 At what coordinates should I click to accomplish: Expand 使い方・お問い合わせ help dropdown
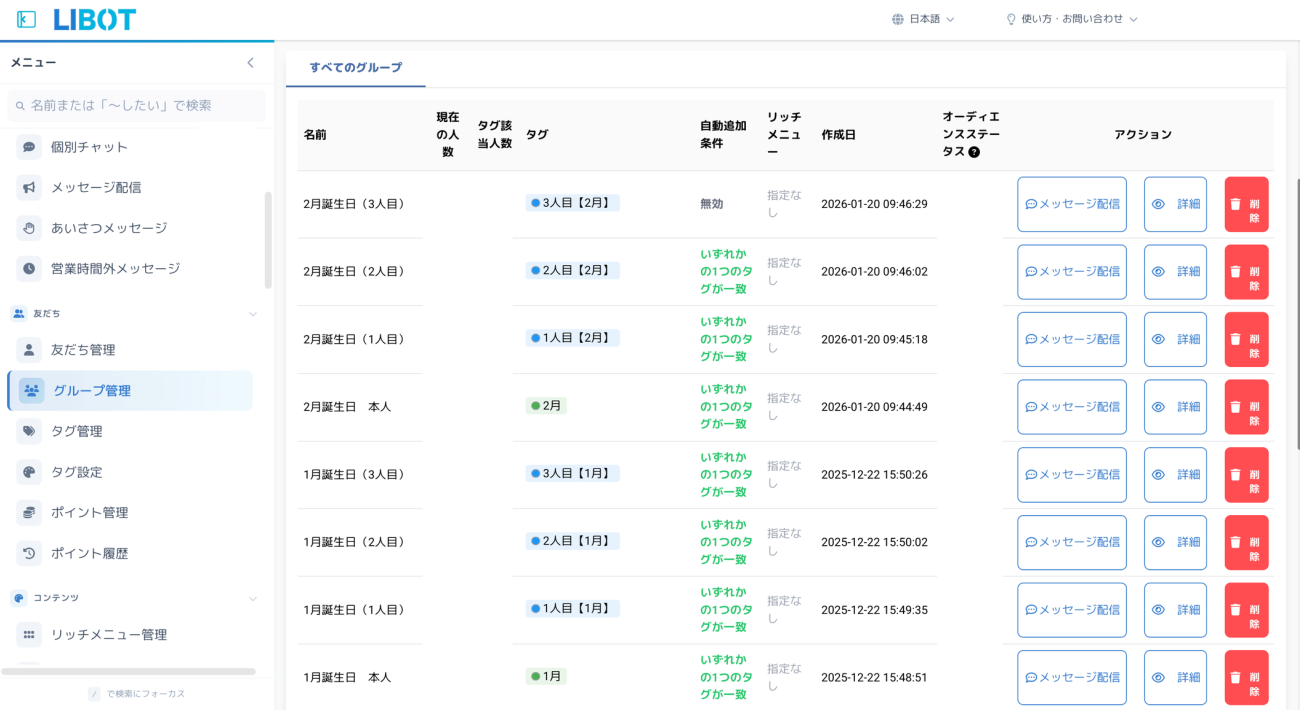tap(1072, 19)
